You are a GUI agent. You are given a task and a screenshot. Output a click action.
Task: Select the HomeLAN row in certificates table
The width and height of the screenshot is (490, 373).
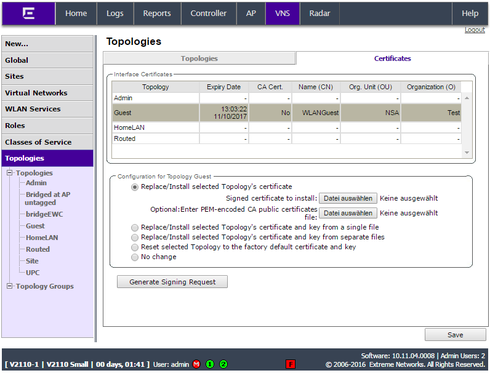[287, 127]
